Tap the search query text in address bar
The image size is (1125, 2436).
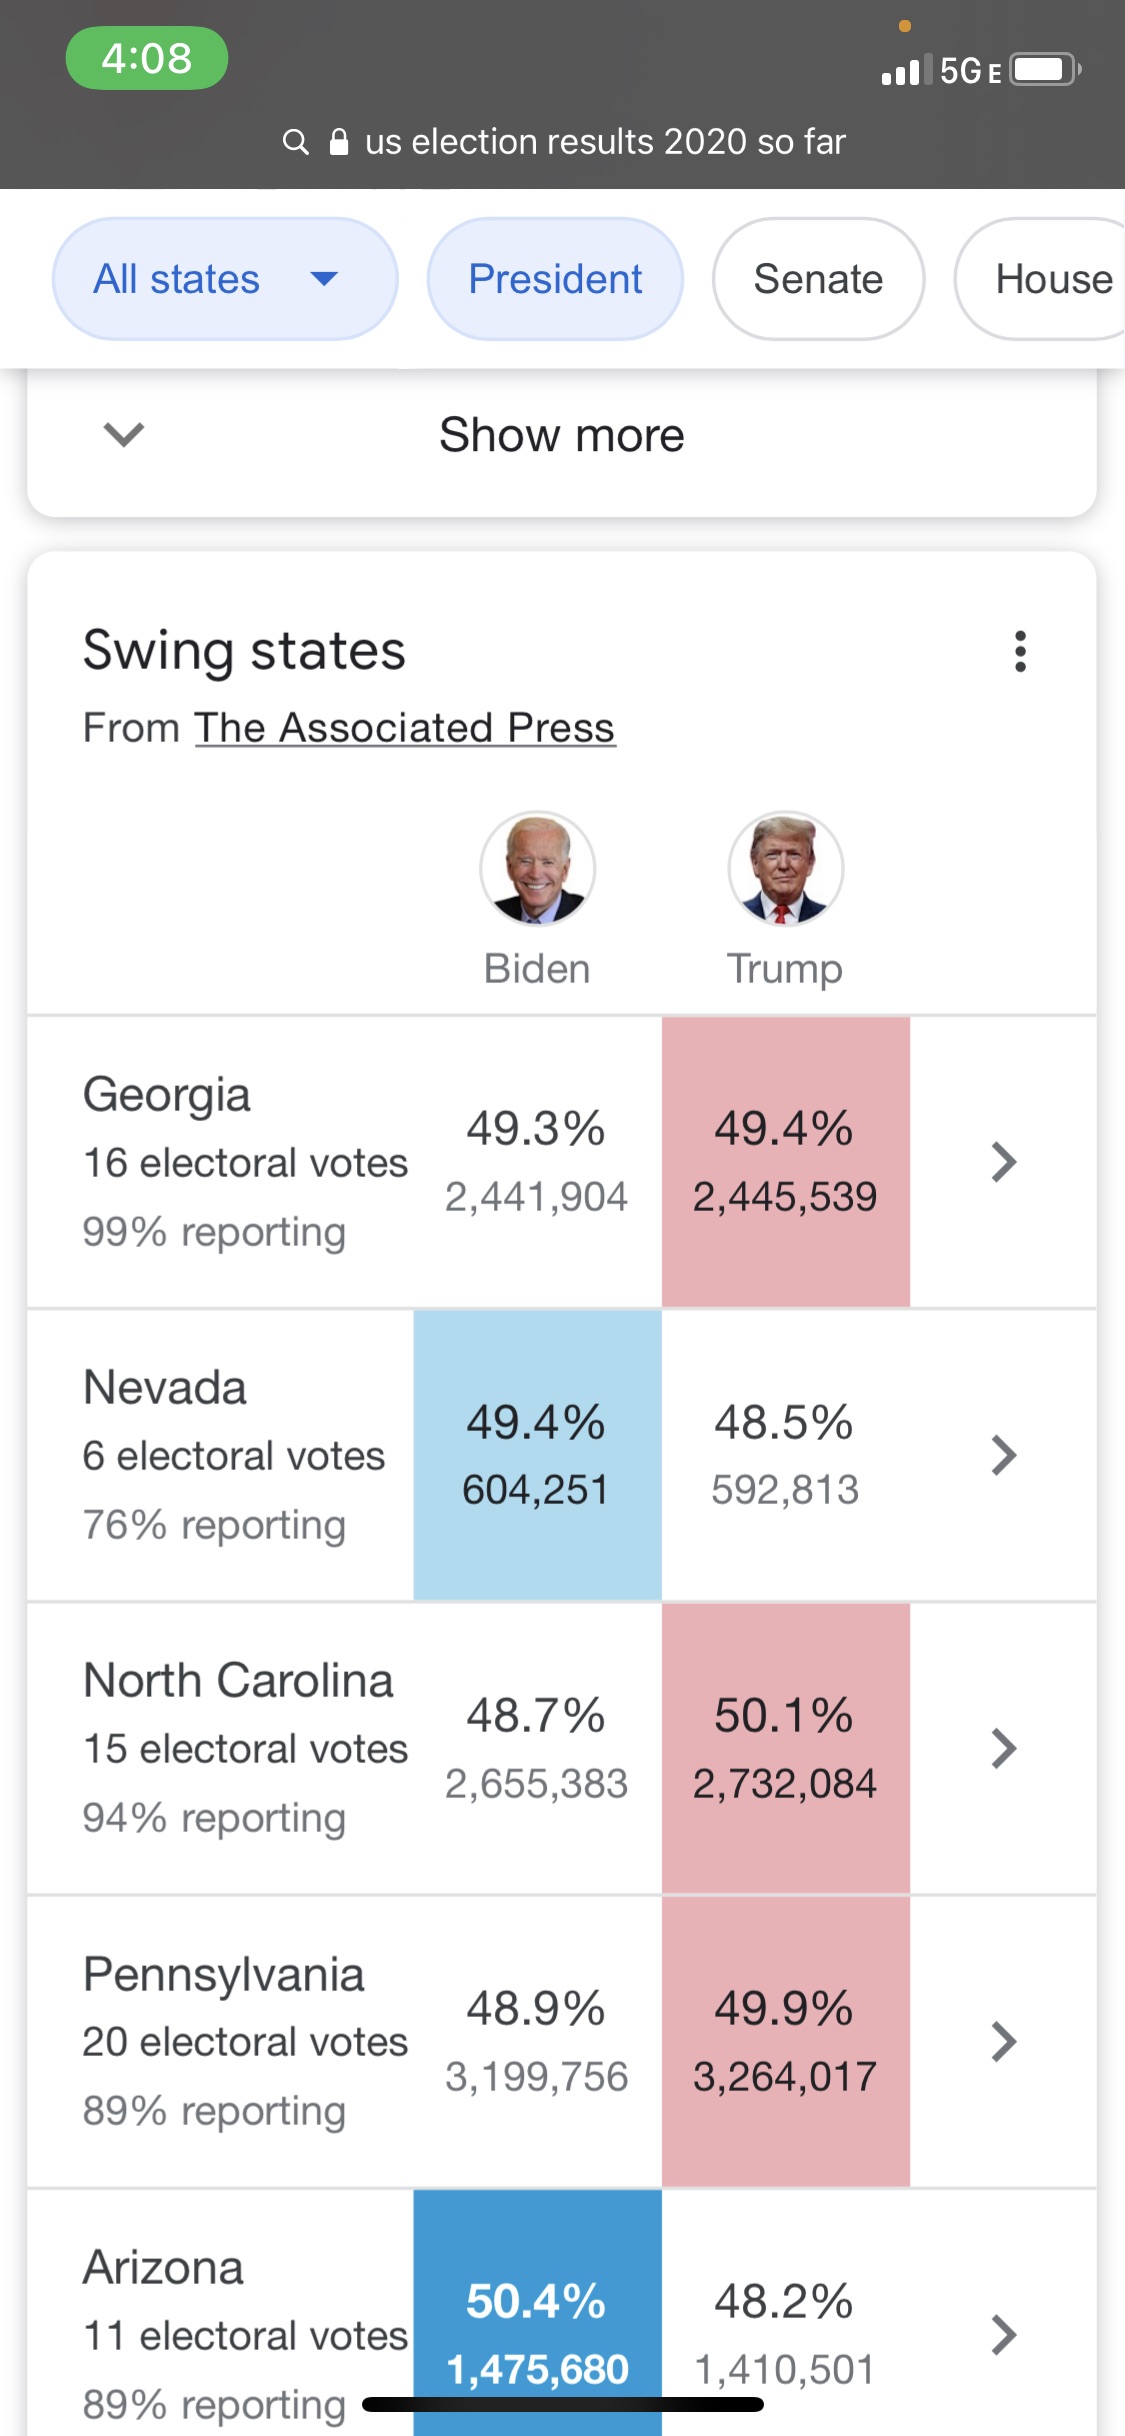[x=605, y=142]
